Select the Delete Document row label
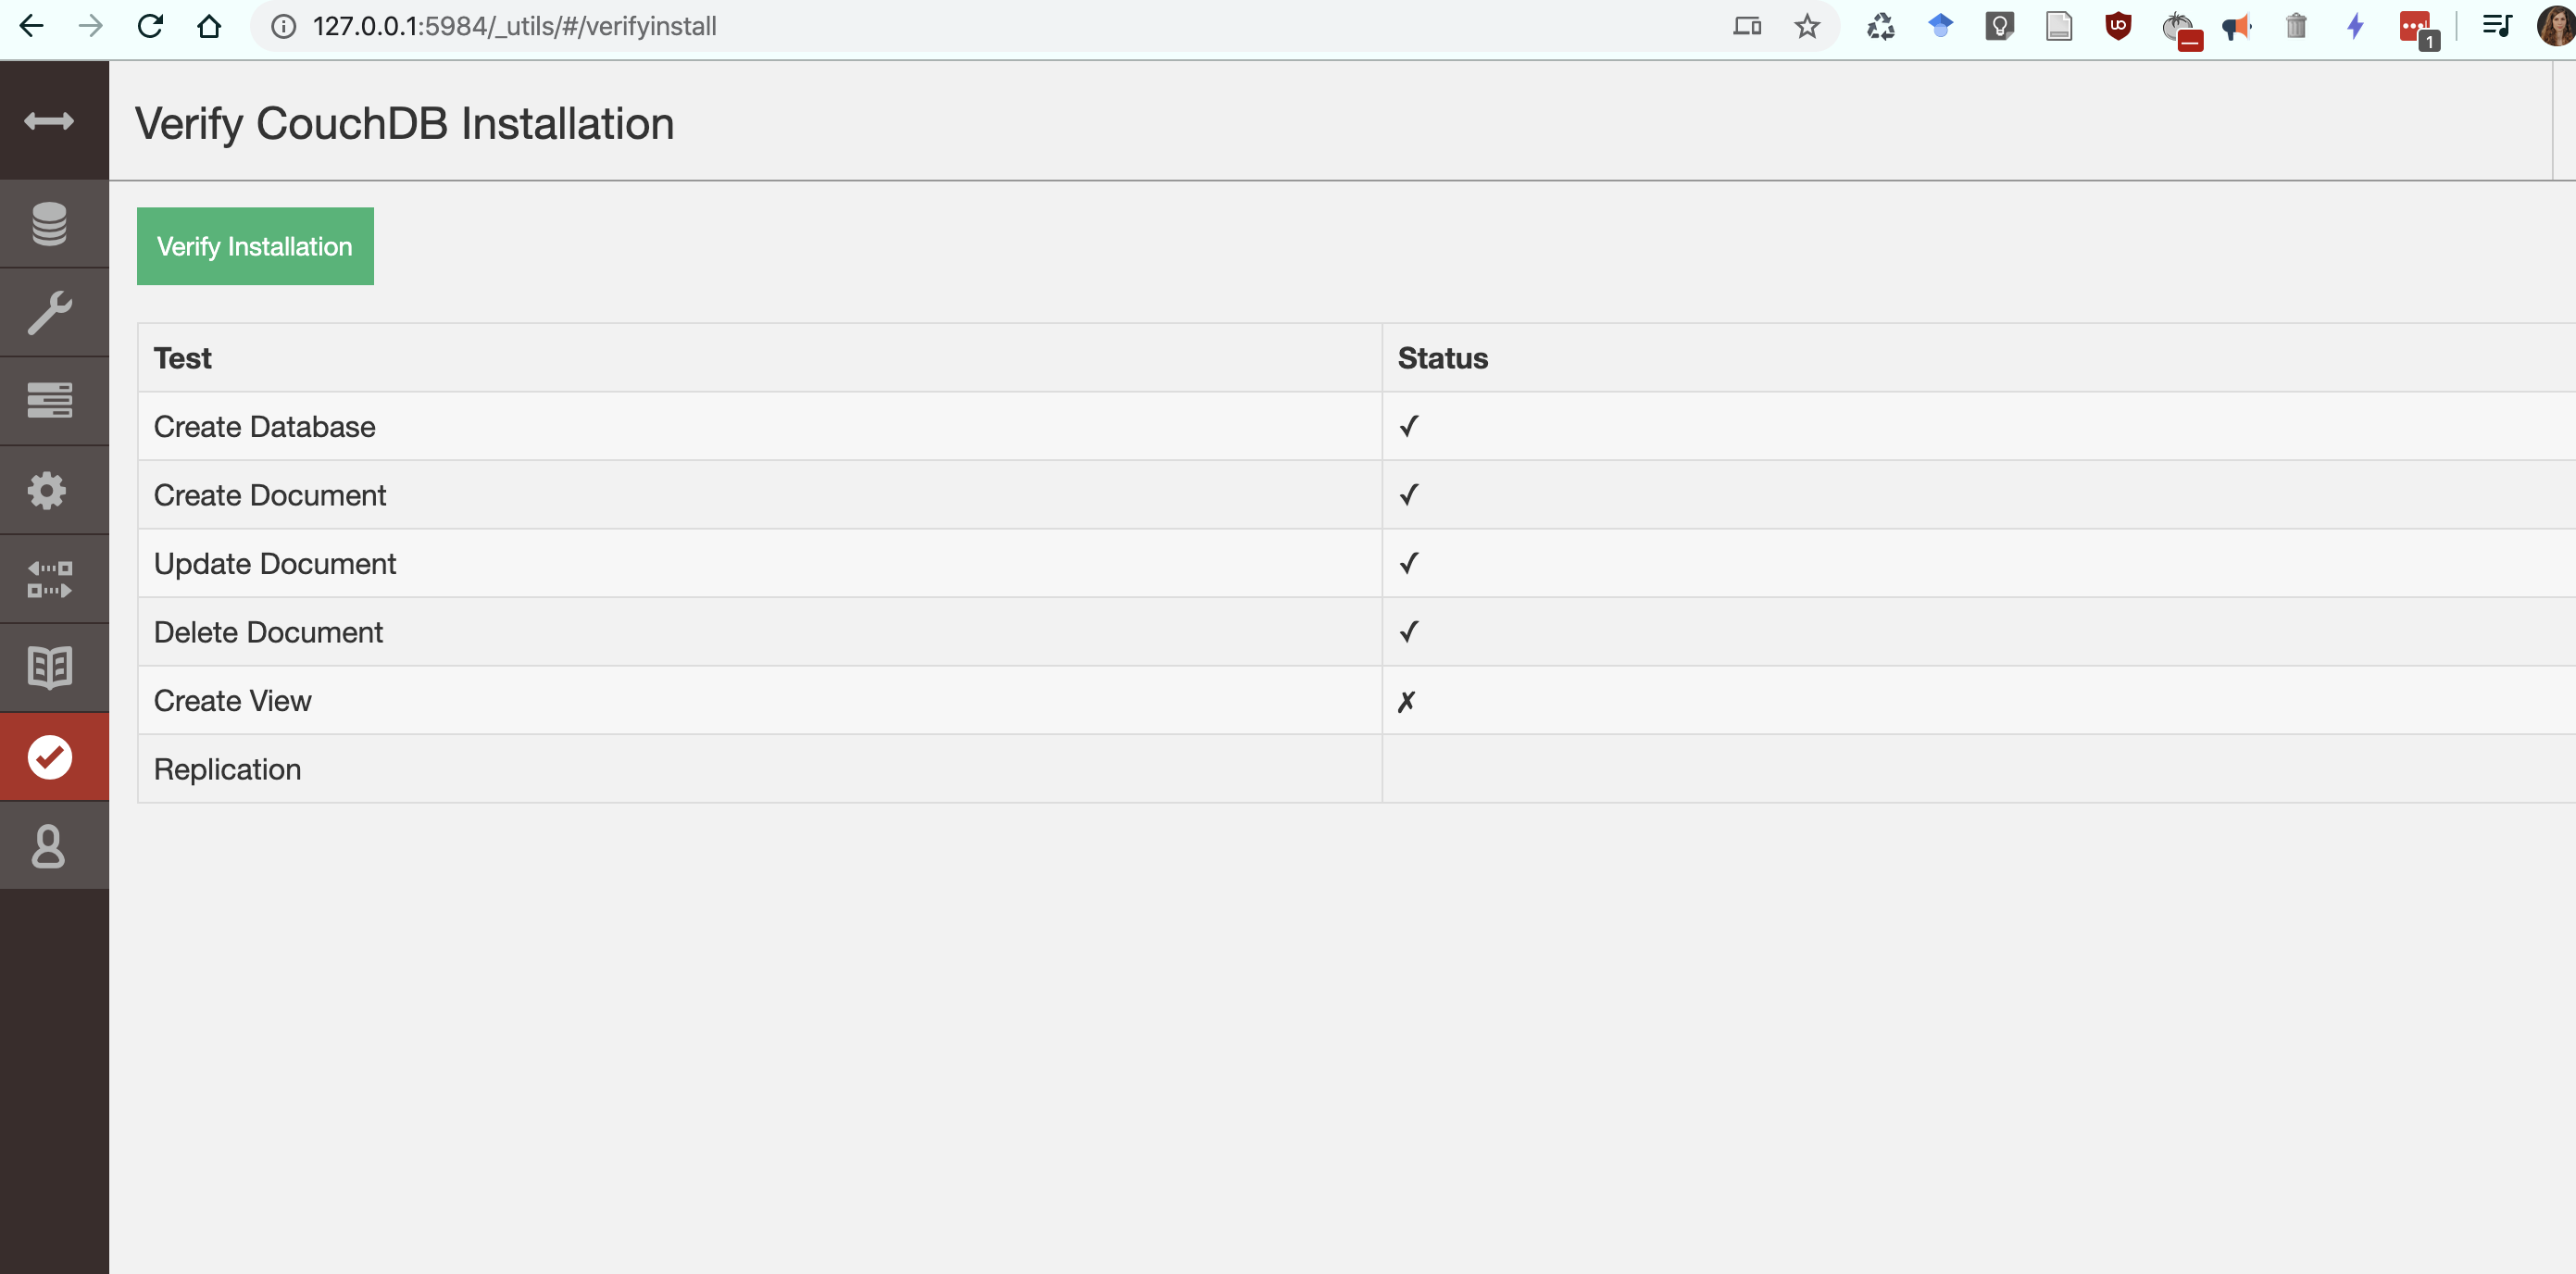The image size is (2576, 1274). 268,632
